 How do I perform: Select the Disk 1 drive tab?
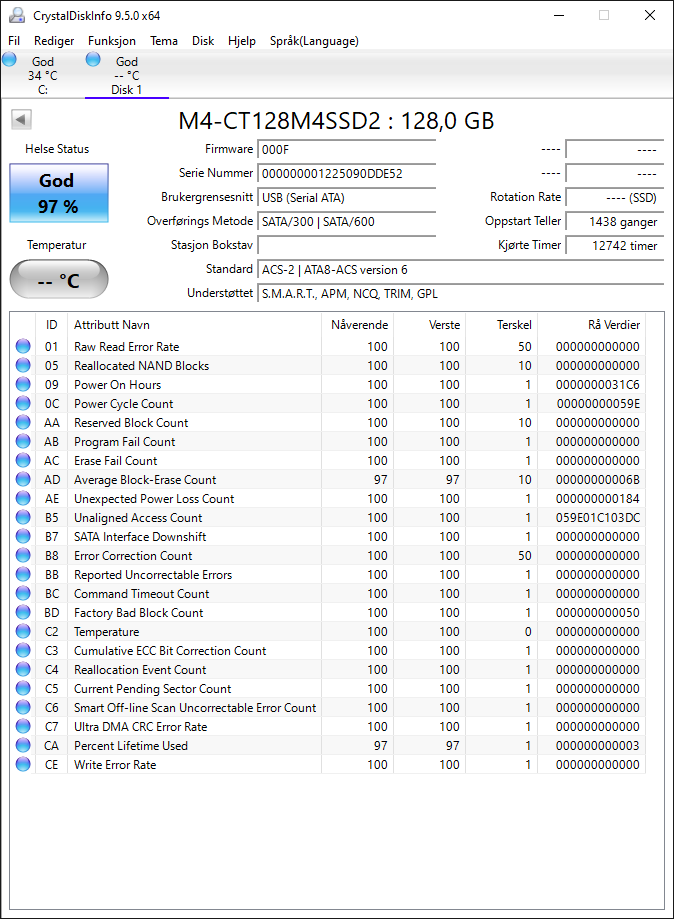(x=127, y=74)
